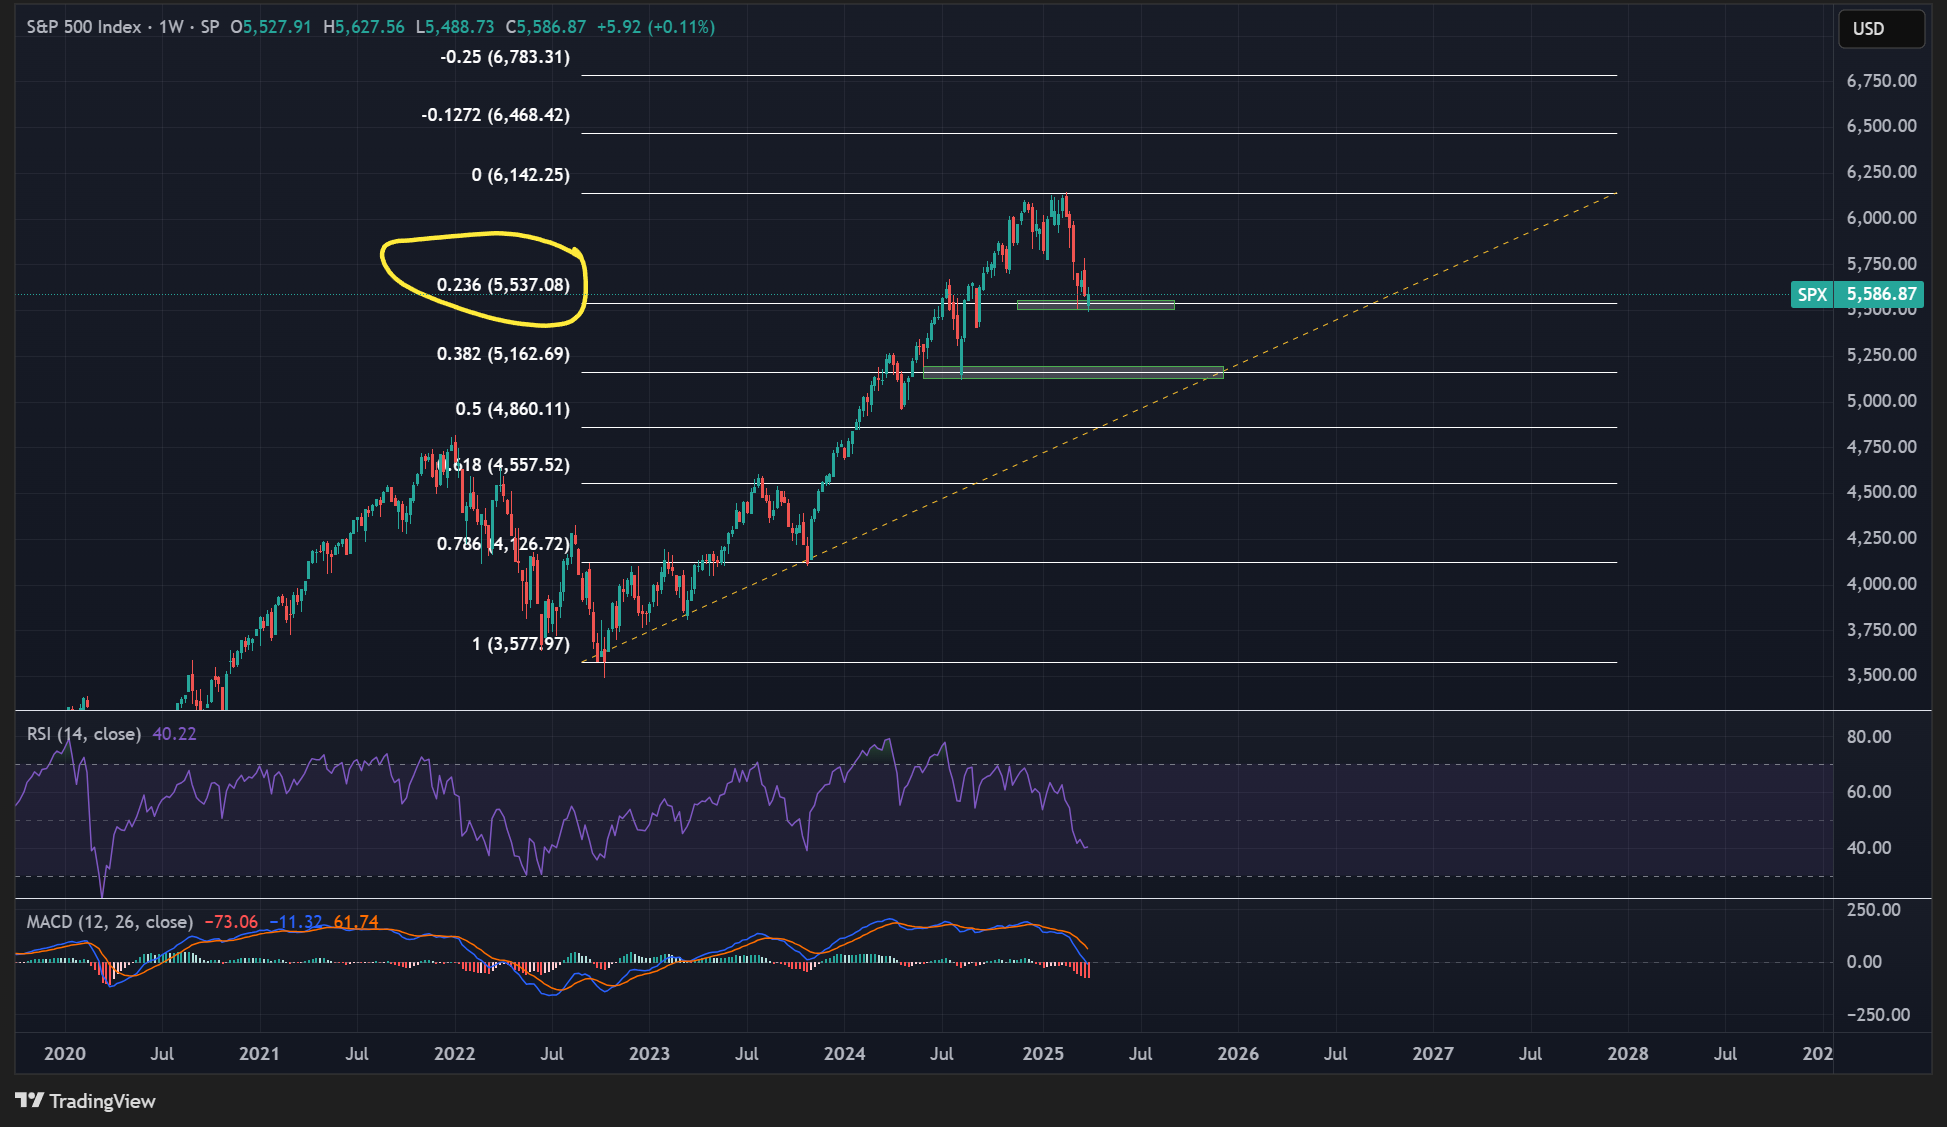The height and width of the screenshot is (1127, 1947).
Task: Click 6,500.00 on the price axis
Action: 1881,126
